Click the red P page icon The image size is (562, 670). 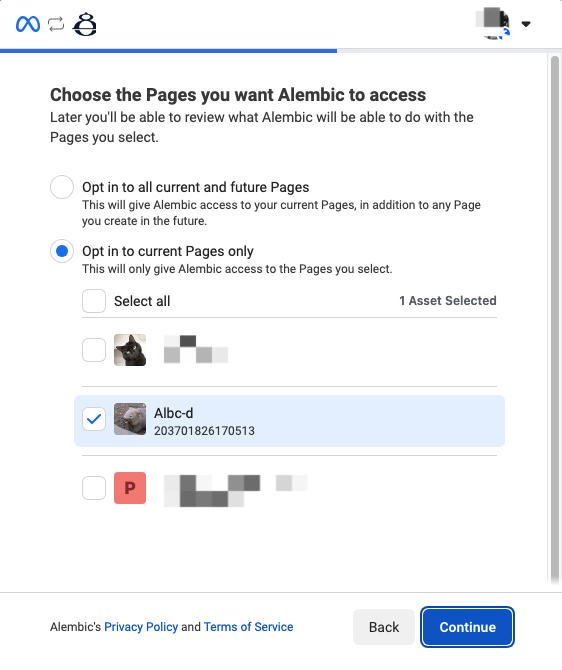coord(130,488)
